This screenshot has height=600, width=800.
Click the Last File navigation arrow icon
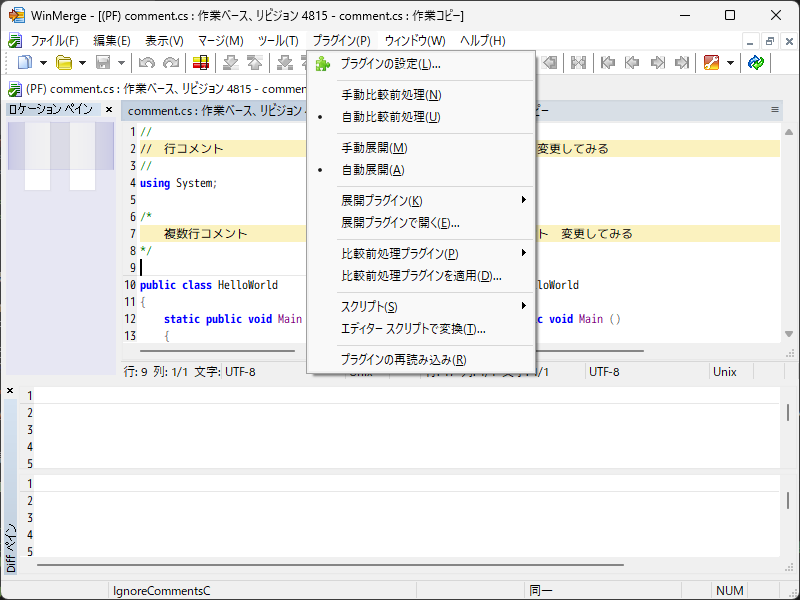tap(682, 63)
